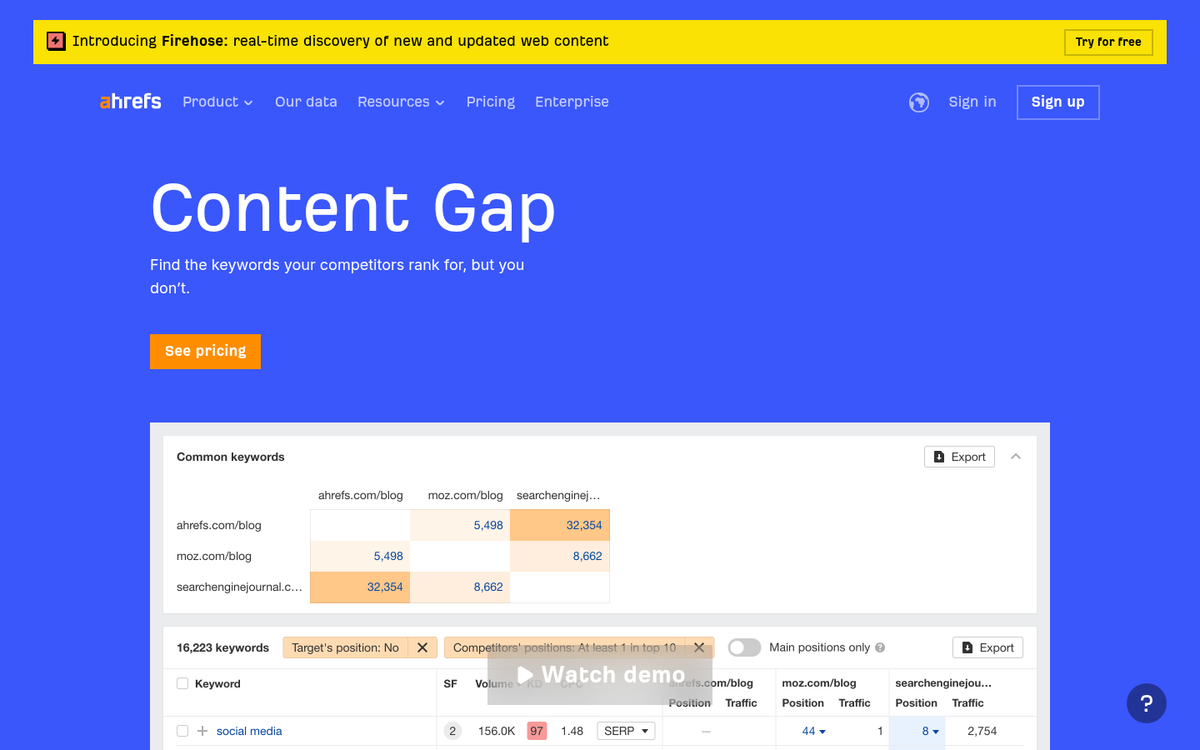1200x750 pixels.
Task: Expand the Resources menu
Action: coord(400,102)
